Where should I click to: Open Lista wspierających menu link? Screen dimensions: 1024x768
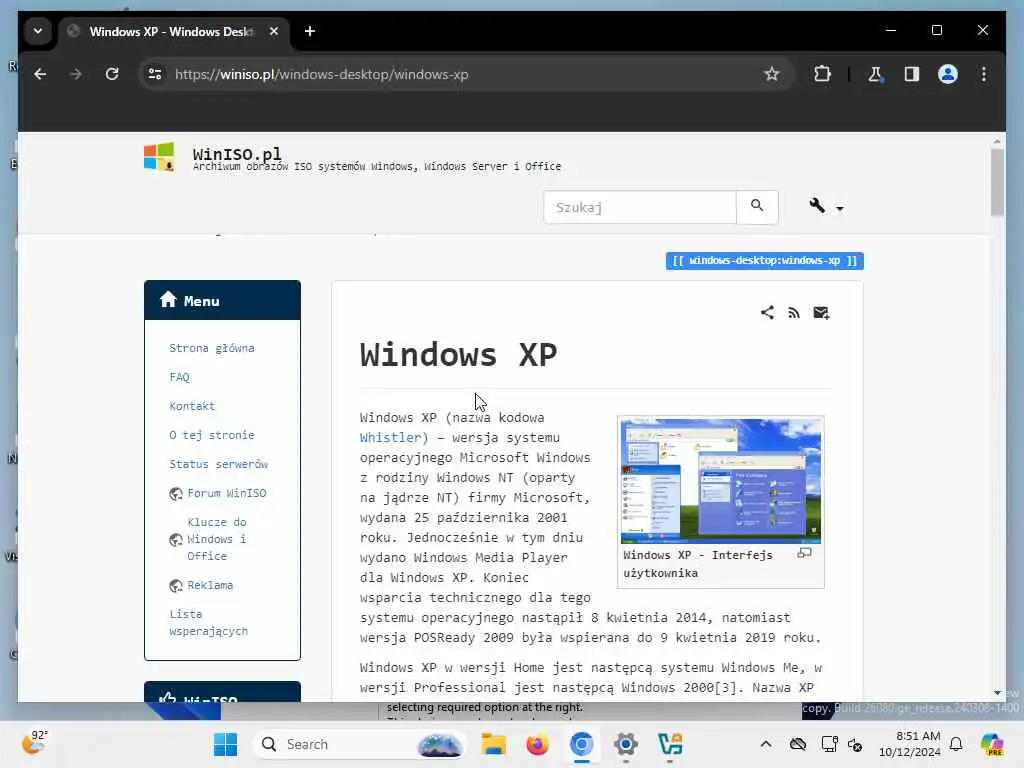(x=208, y=622)
